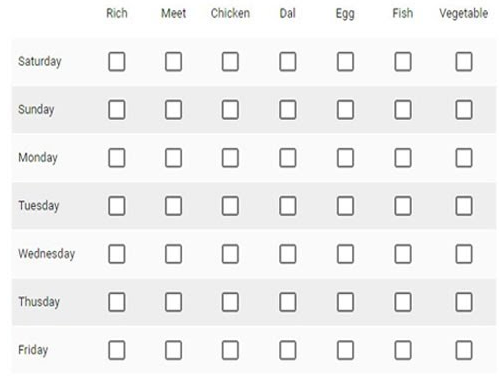499x378 pixels.
Task: Tick Vegetable box for Saturday
Action: tap(464, 62)
